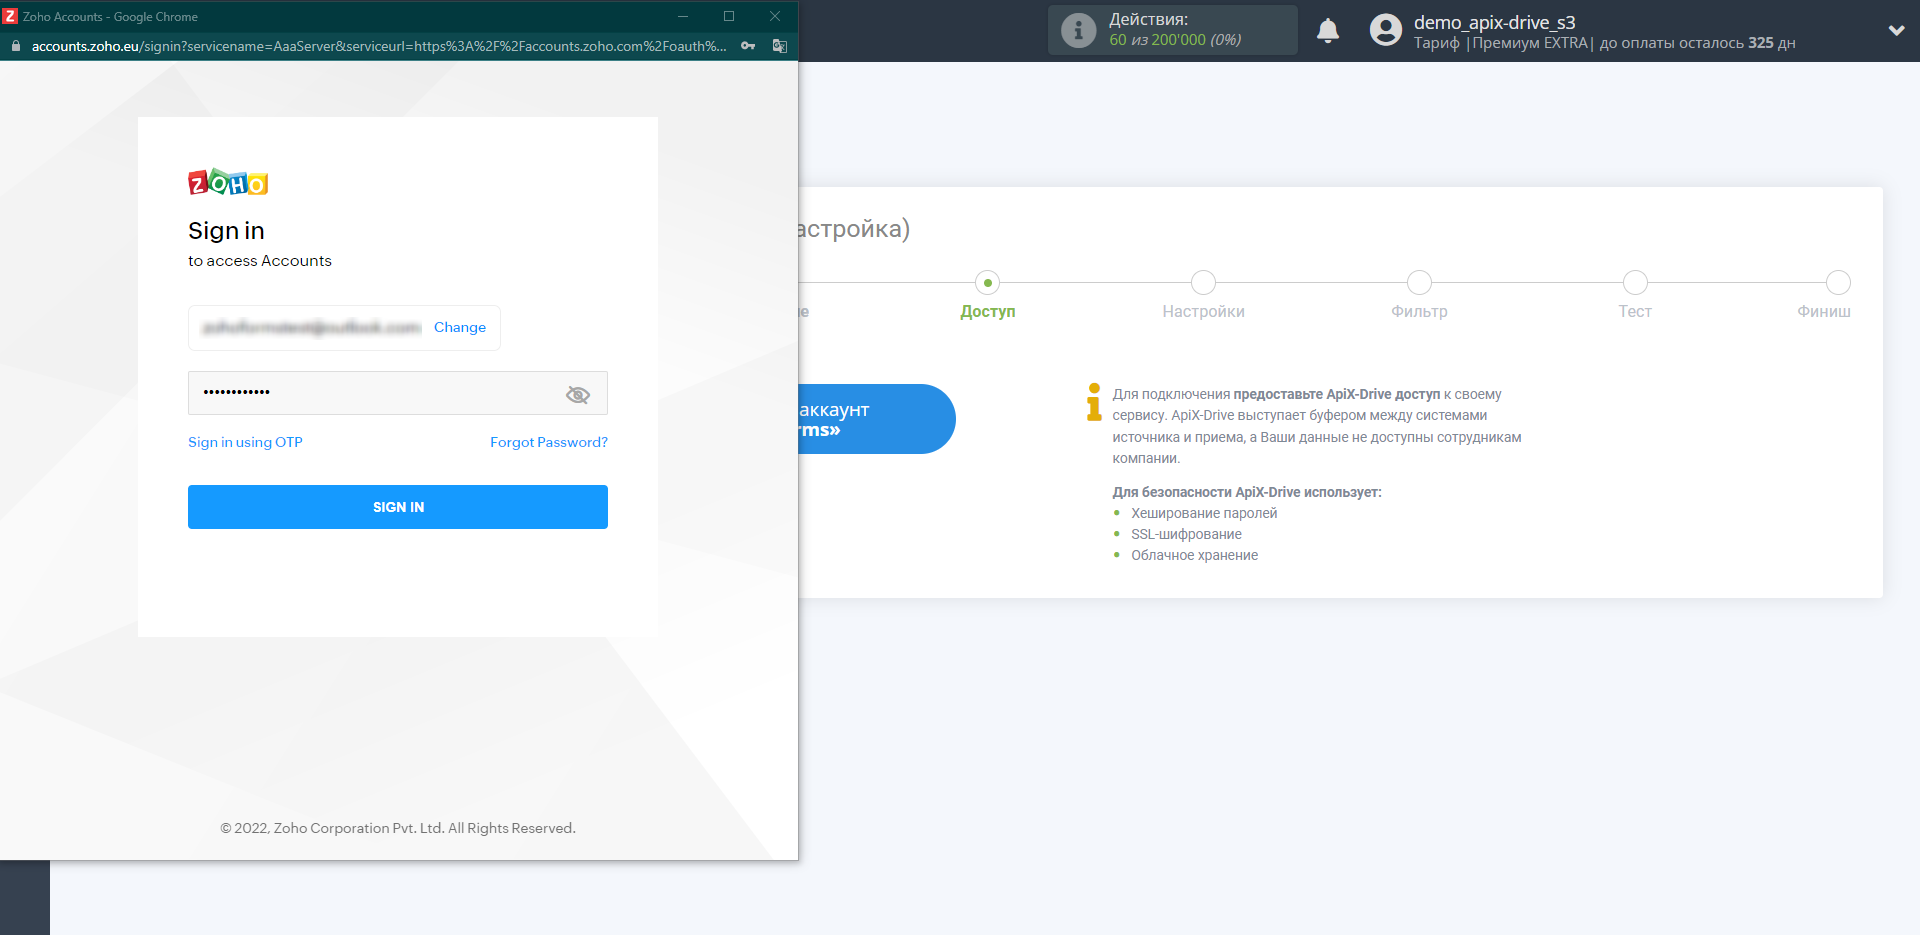Screen dimensions: 1920x935
Task: Click the Облачное хранение list item
Action: [x=1194, y=555]
